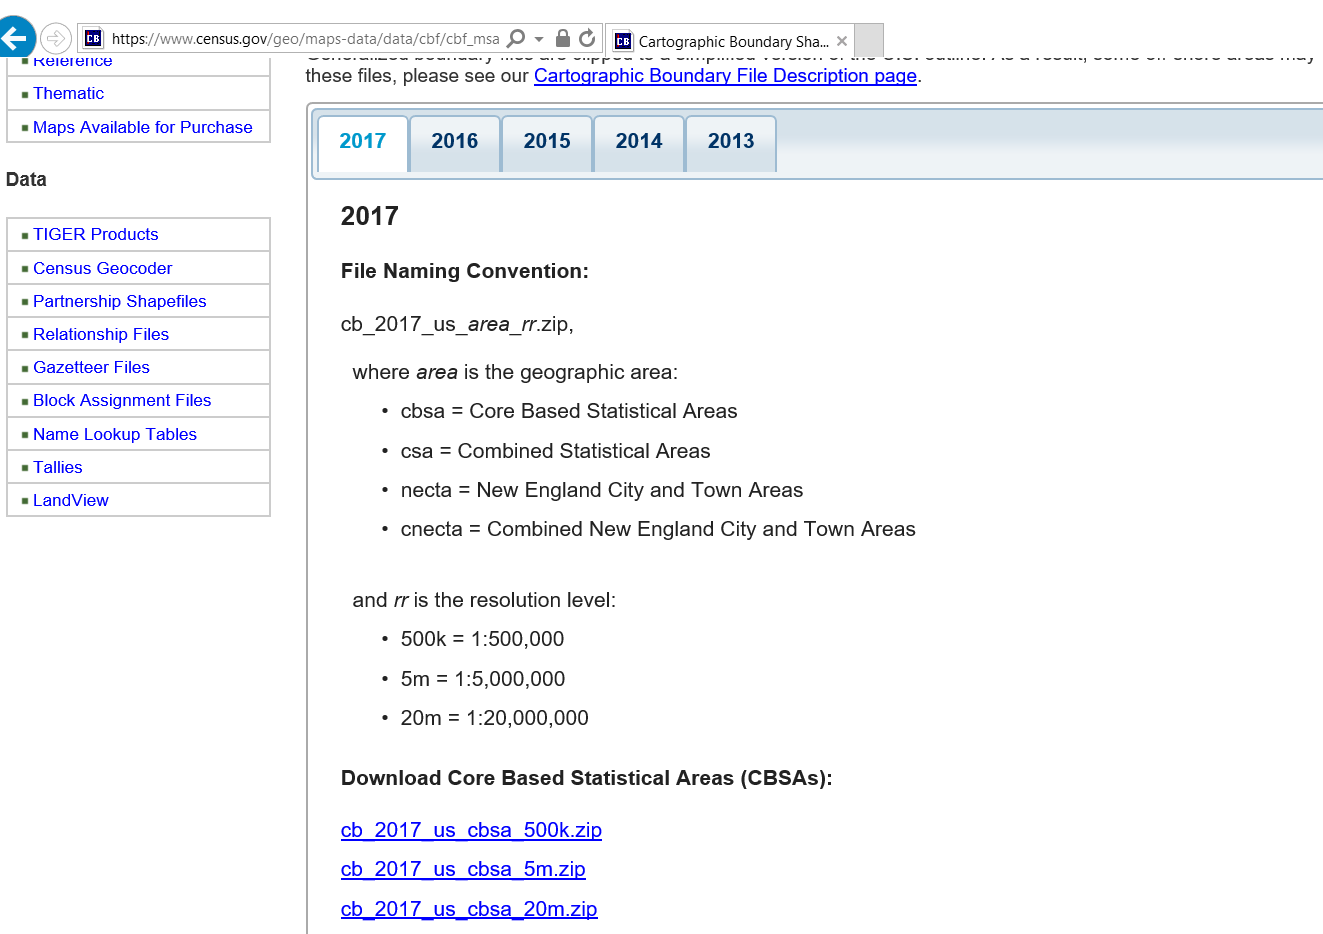Screen dimensions: 1323x934
Task: Click the page refresh icon
Action: pyautogui.click(x=587, y=38)
